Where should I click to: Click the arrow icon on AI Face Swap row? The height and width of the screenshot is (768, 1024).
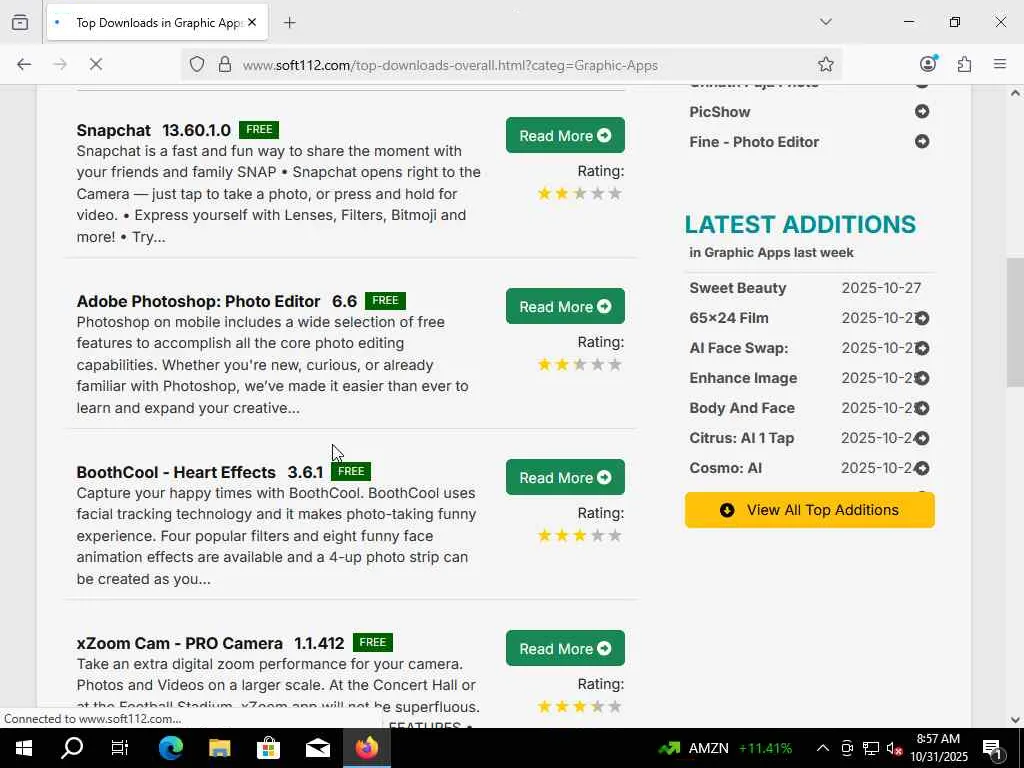921,348
